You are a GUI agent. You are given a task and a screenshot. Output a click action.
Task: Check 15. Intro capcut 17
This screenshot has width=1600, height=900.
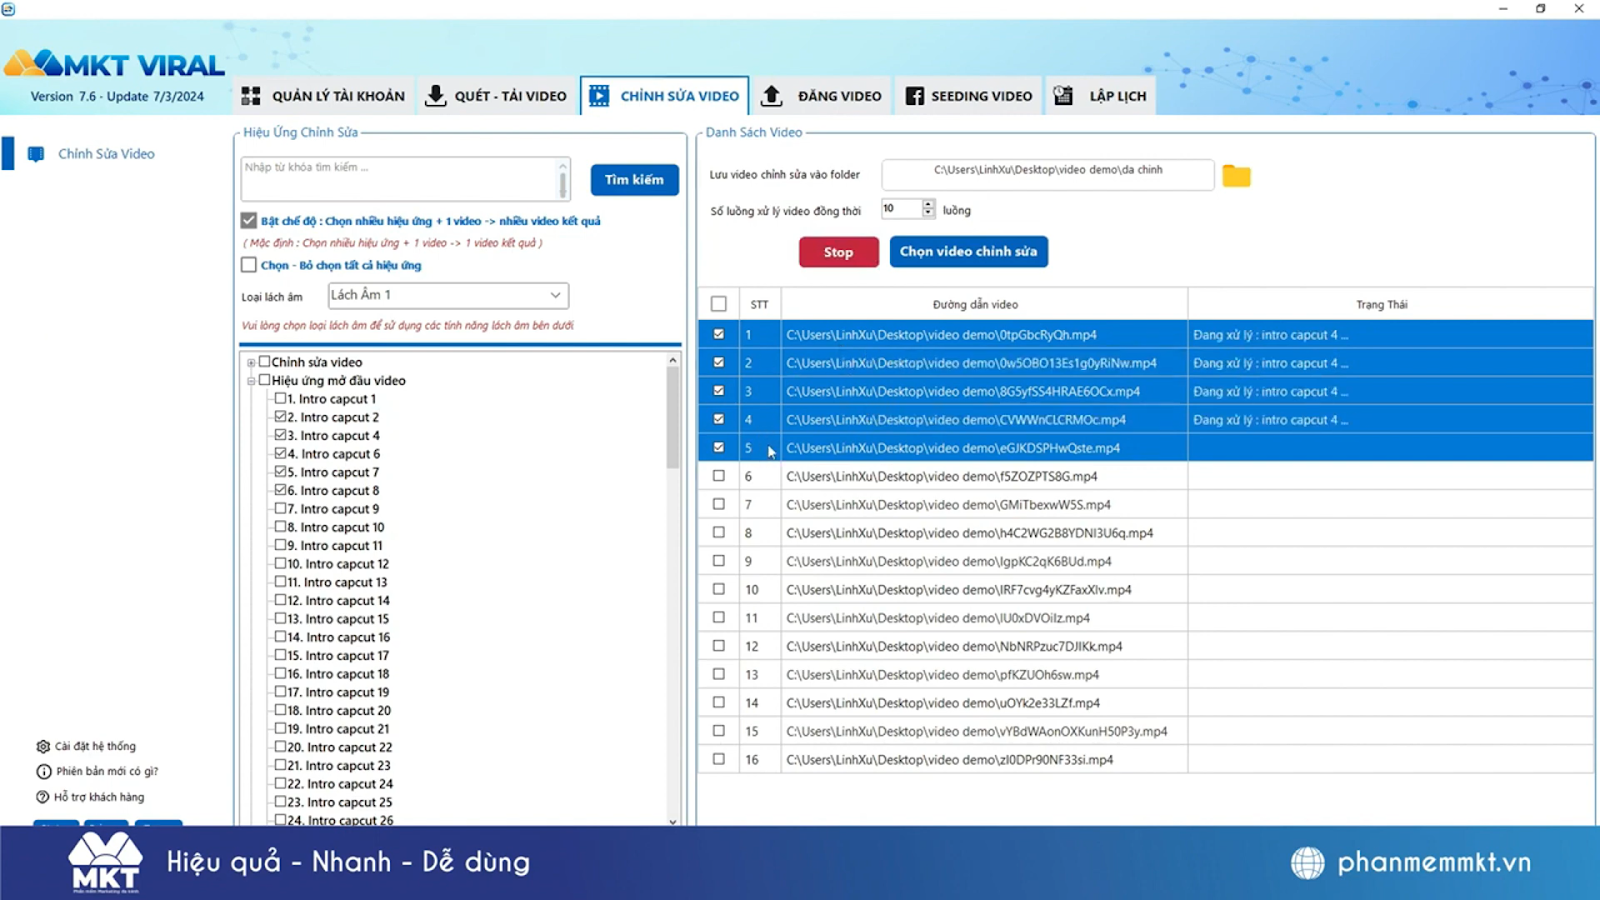pyautogui.click(x=281, y=655)
